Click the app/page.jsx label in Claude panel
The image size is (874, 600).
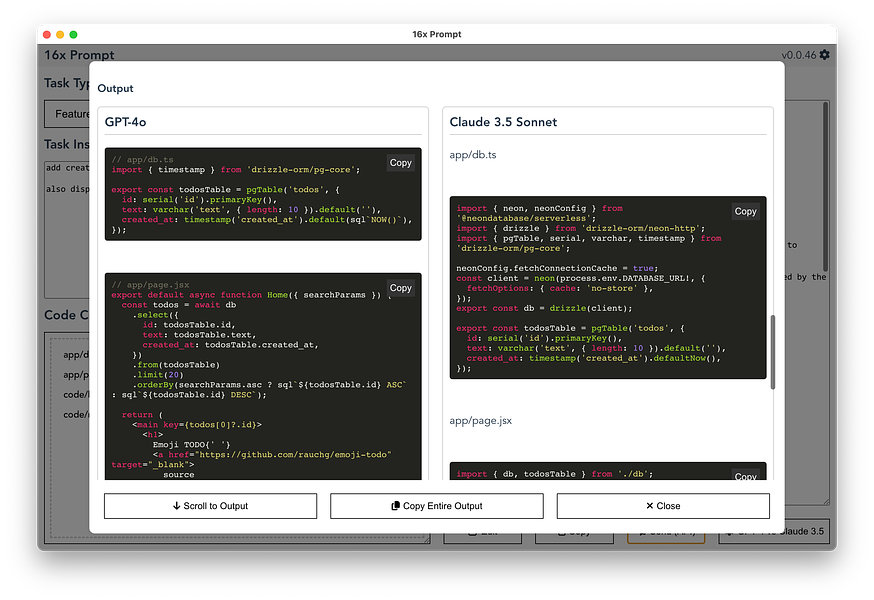pos(480,420)
